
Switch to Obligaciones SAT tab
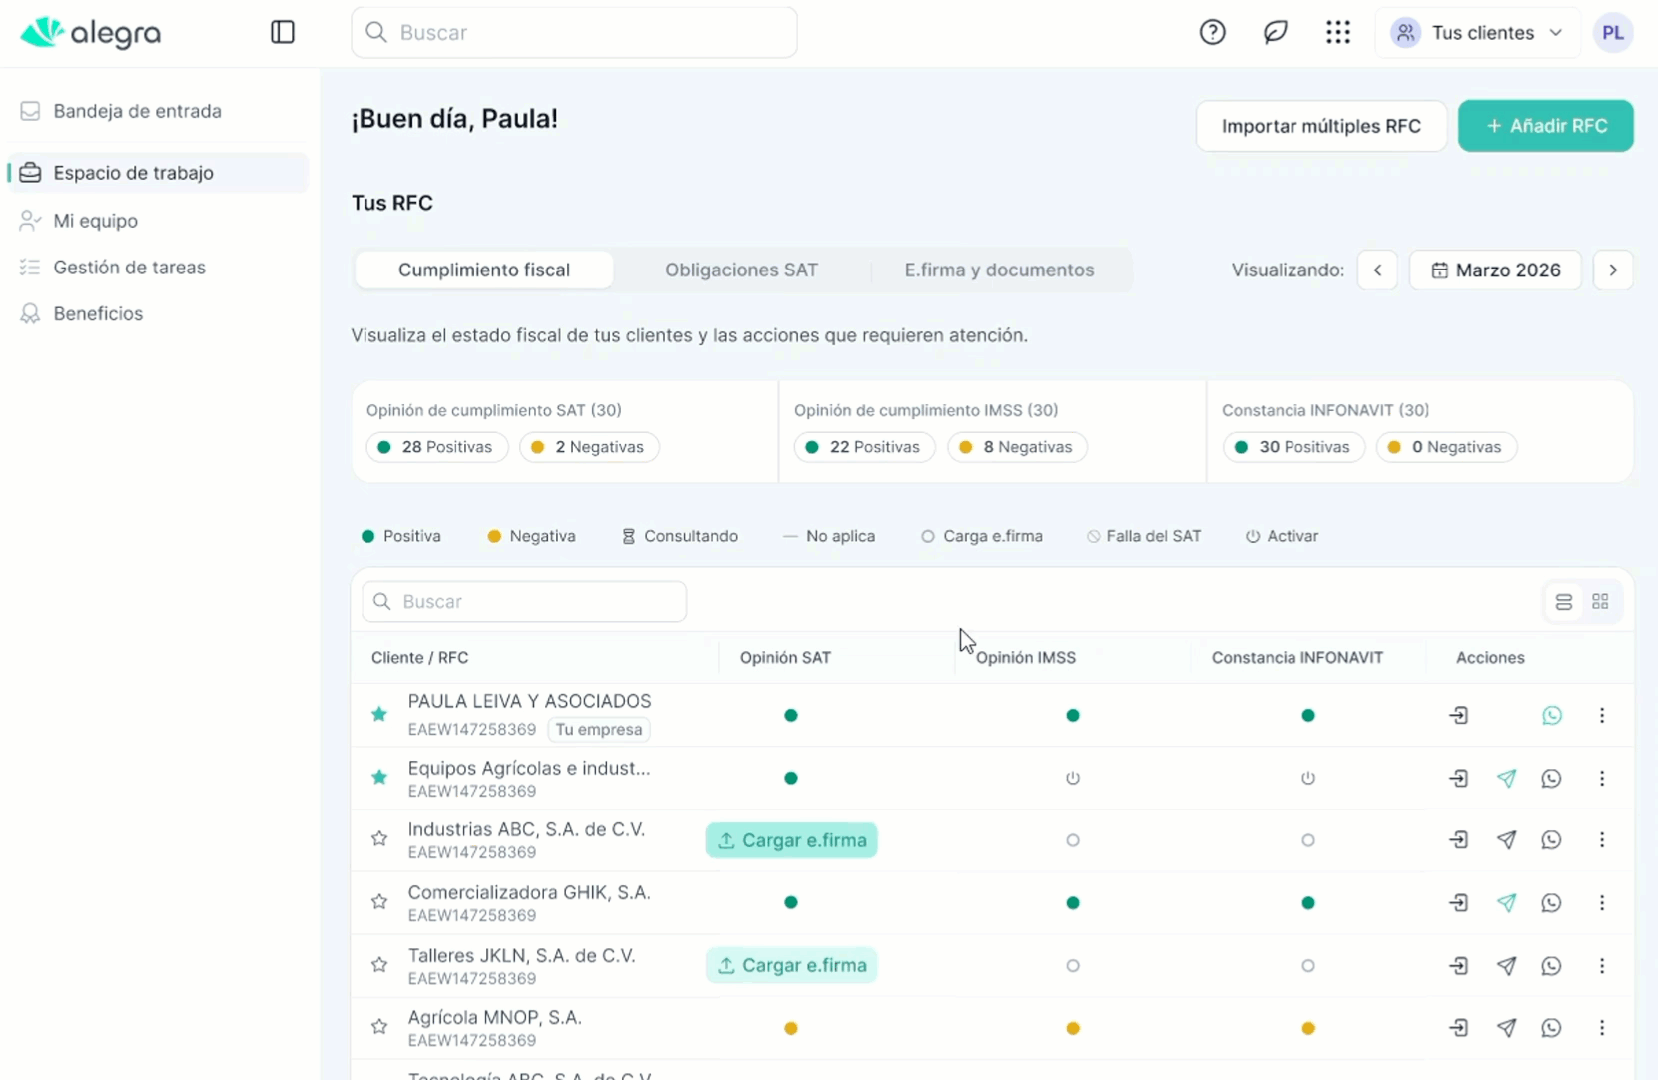741,270
